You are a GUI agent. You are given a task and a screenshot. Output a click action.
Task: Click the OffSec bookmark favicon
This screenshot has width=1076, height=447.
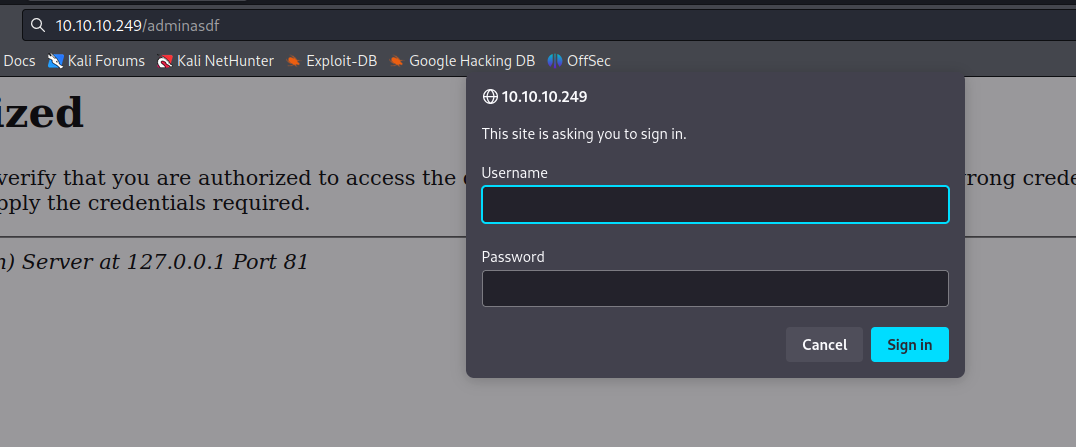click(555, 61)
